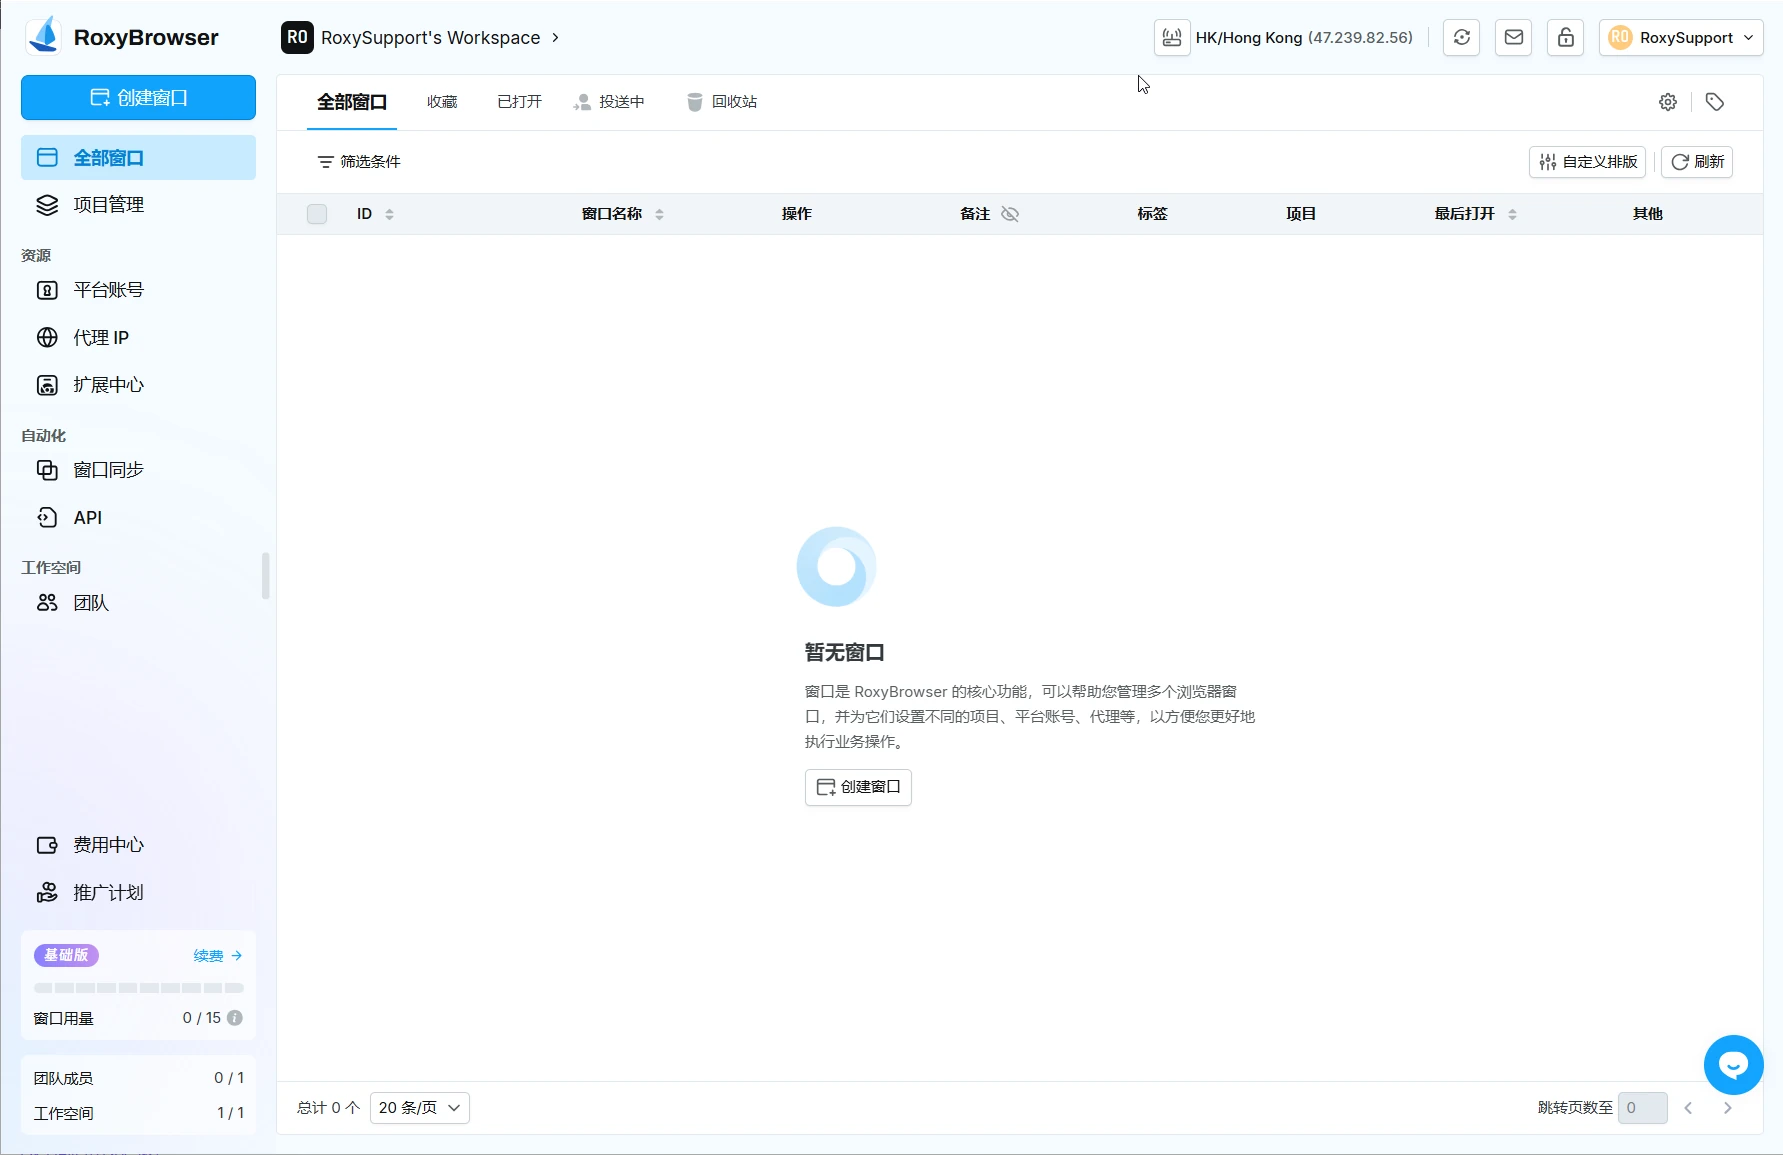
Task: Open the mail messages icon
Action: [1513, 38]
